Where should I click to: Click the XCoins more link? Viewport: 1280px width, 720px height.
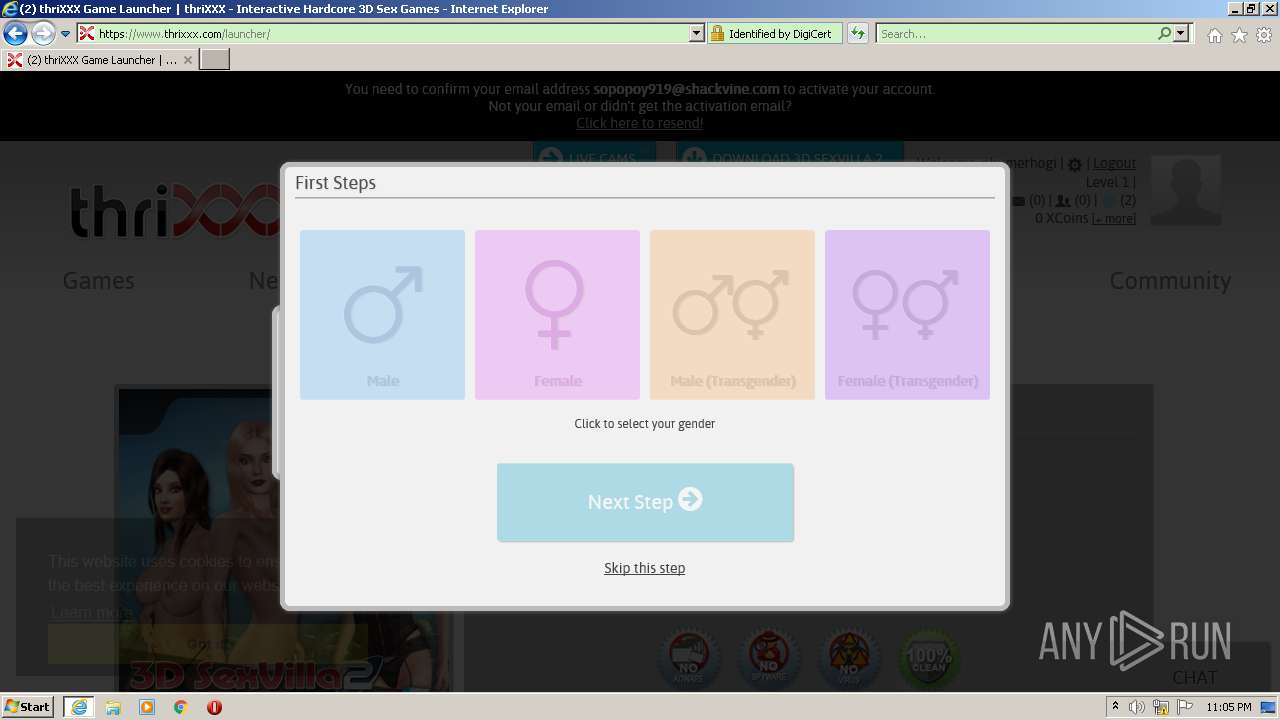[1114, 219]
